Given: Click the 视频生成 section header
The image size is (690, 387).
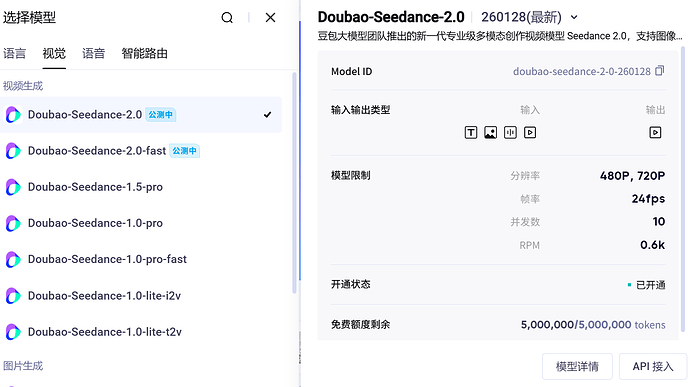Looking at the screenshot, I should tap(23, 86).
